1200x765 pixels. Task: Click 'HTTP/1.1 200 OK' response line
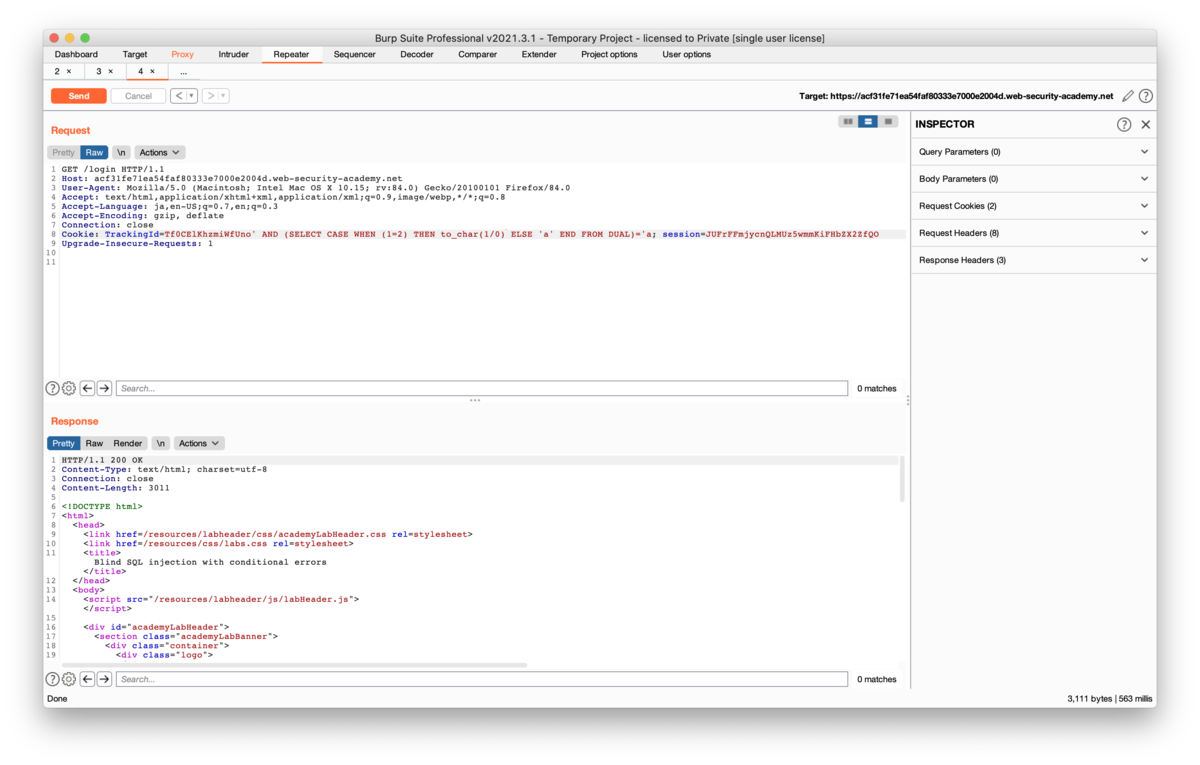[102, 460]
